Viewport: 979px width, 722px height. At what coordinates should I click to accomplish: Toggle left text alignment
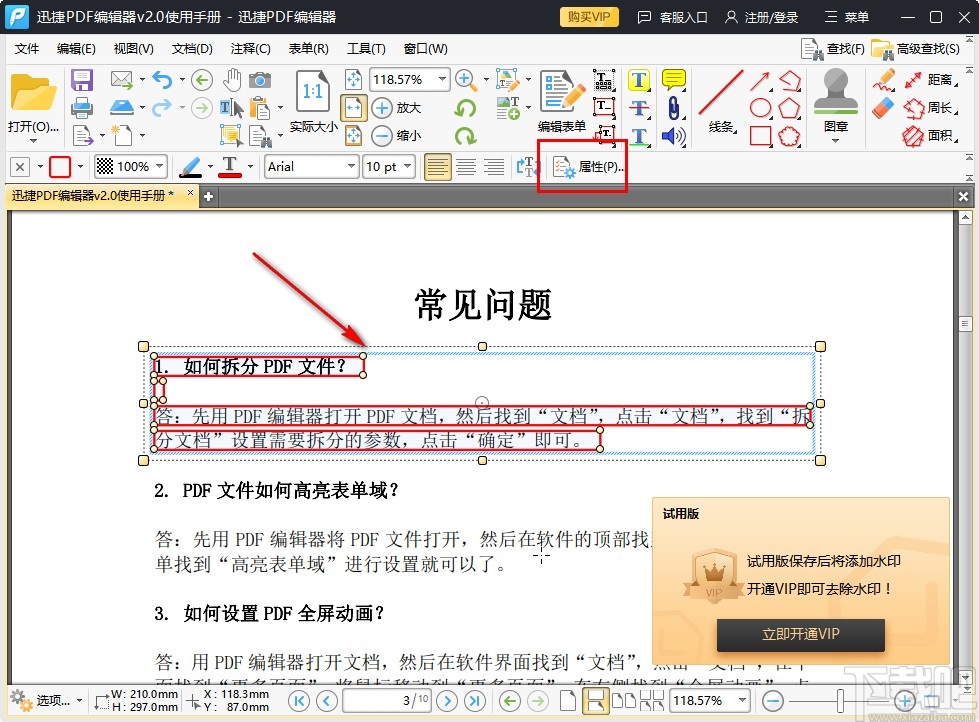pyautogui.click(x=437, y=166)
